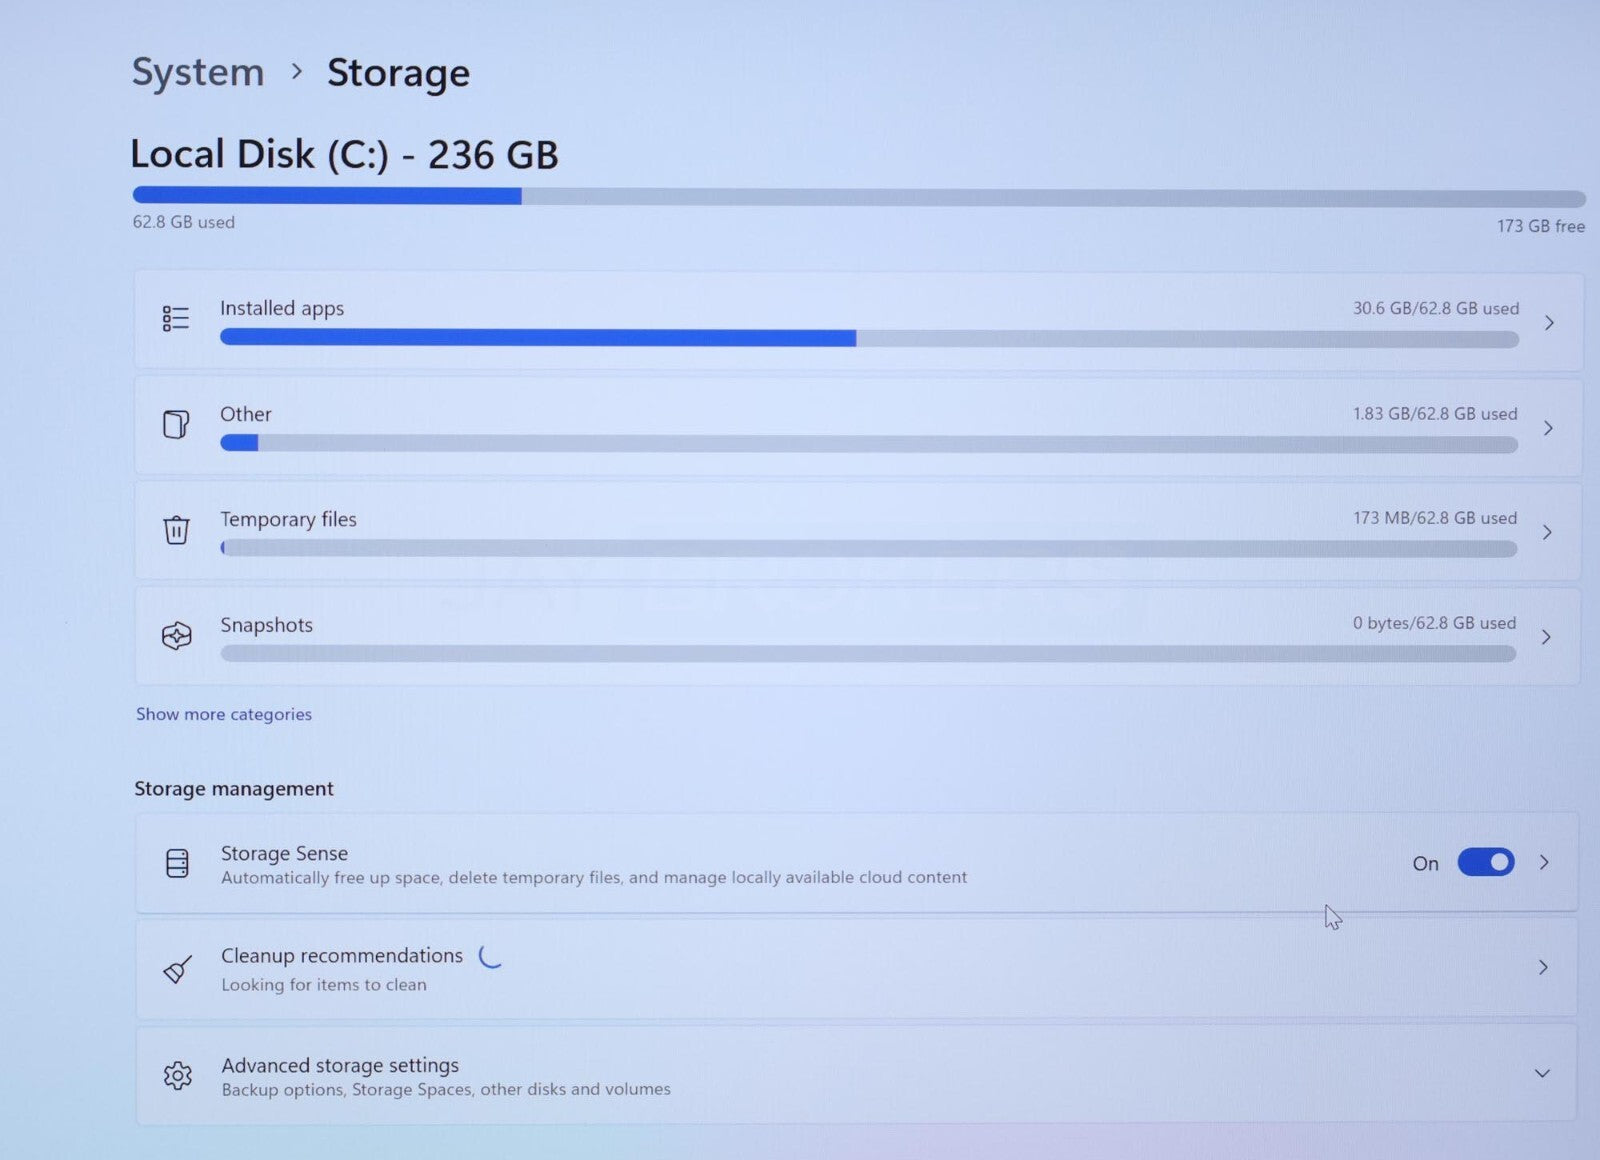The image size is (1600, 1160).
Task: Open Installed apps details via chevron
Action: coord(1549,323)
